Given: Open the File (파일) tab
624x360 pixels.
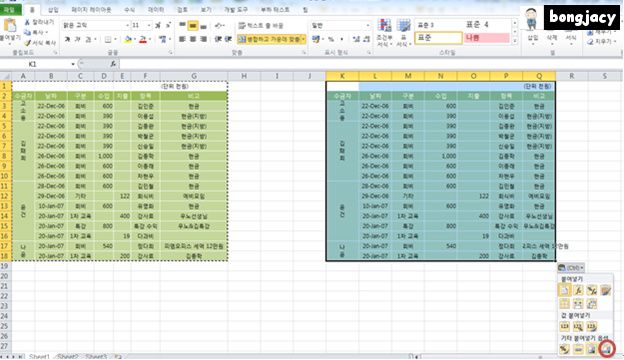Looking at the screenshot, I should coord(10,10).
